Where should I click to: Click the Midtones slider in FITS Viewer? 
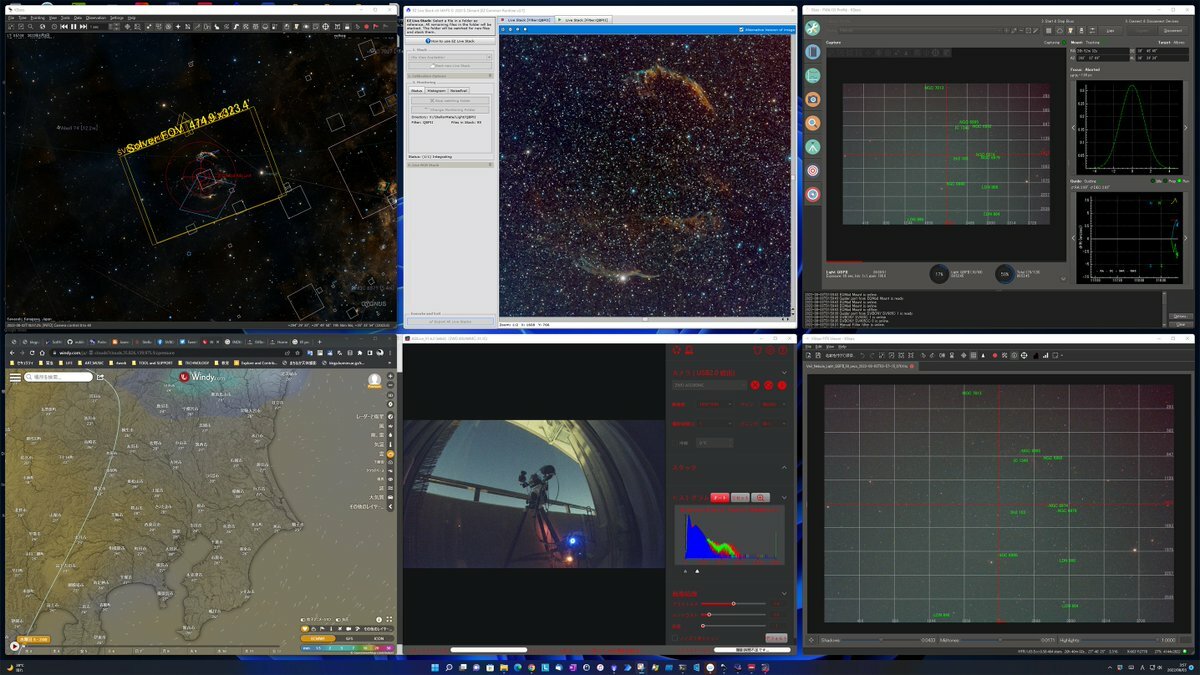tap(1000, 640)
